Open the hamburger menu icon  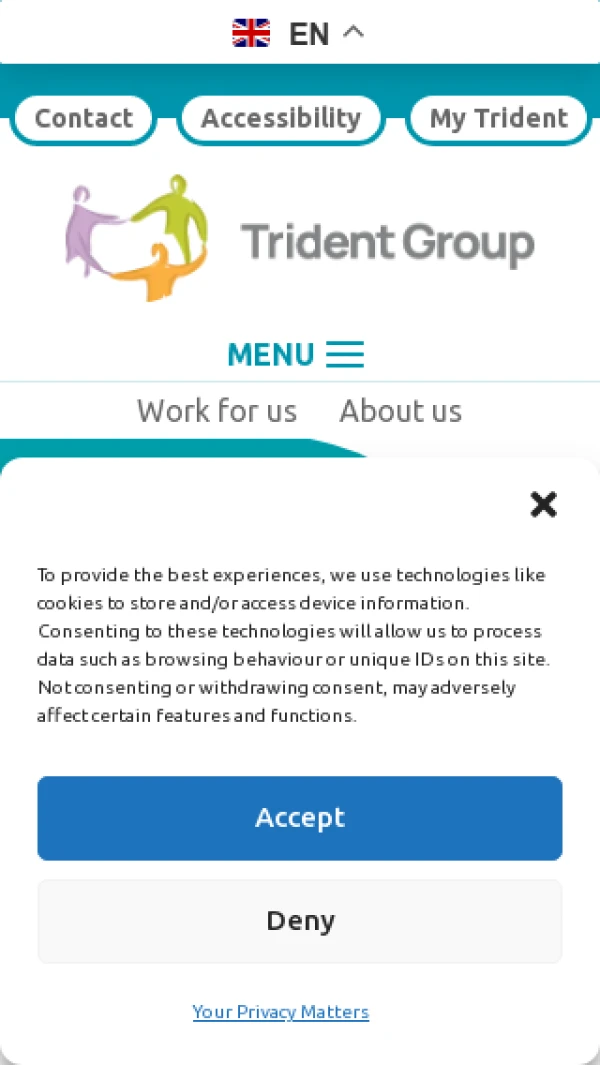tap(345, 354)
